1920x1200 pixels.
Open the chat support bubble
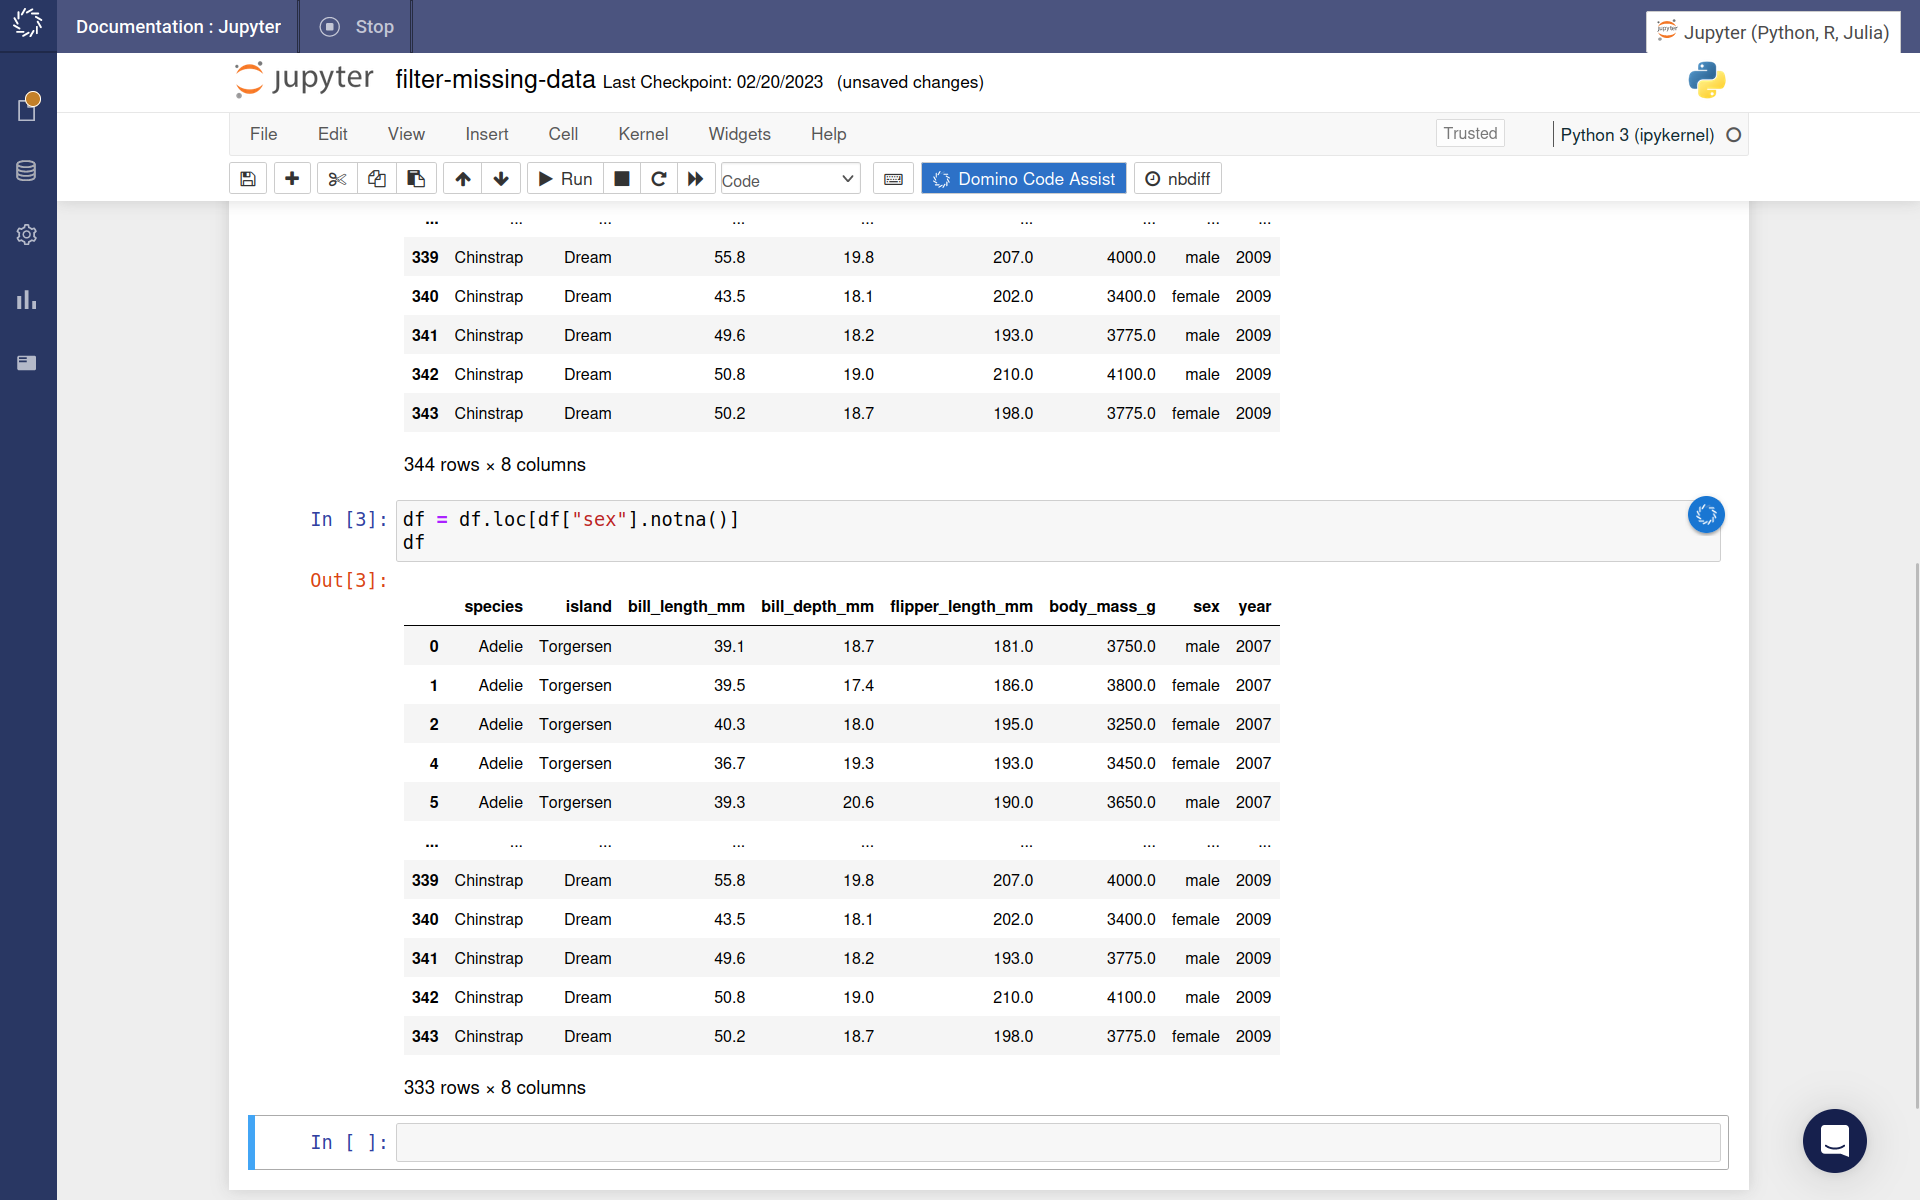tap(1834, 1141)
